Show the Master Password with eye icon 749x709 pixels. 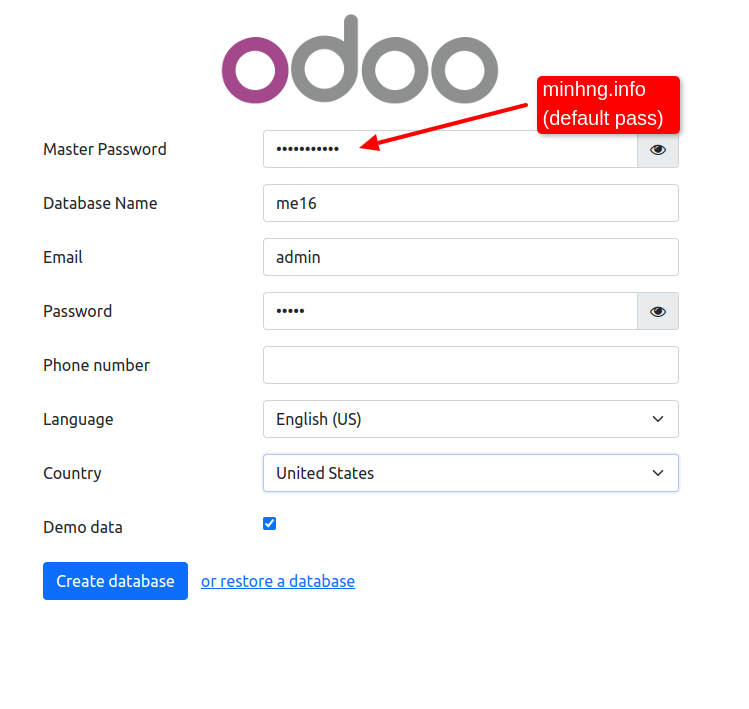658,150
